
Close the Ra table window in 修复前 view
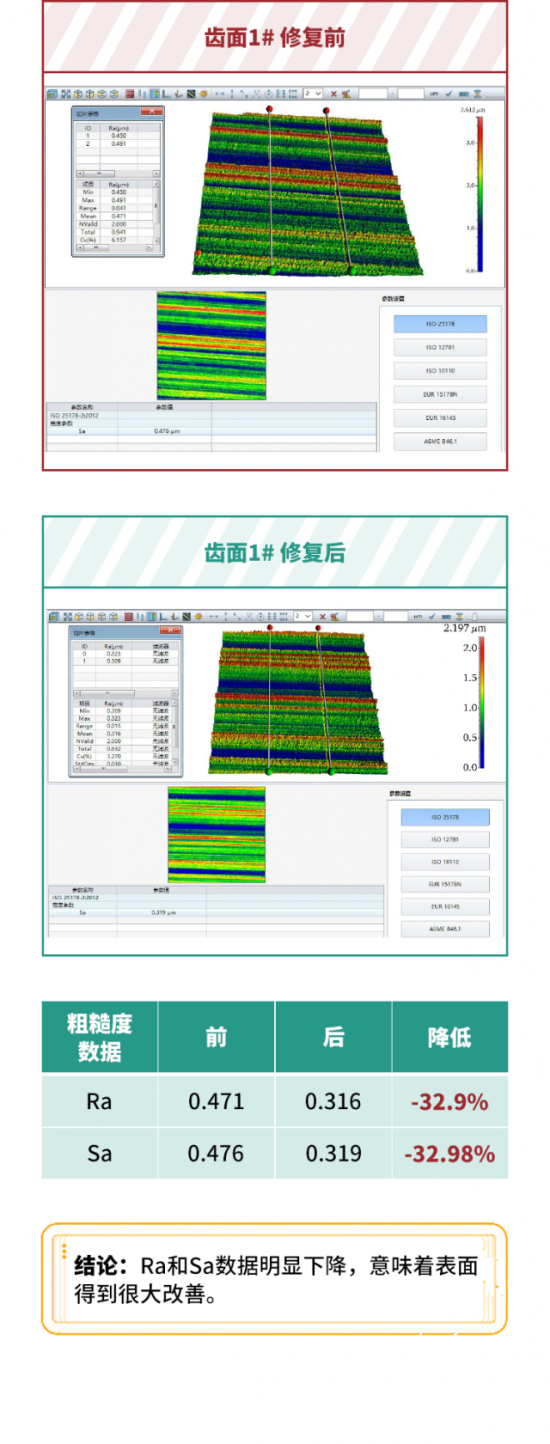(x=152, y=113)
